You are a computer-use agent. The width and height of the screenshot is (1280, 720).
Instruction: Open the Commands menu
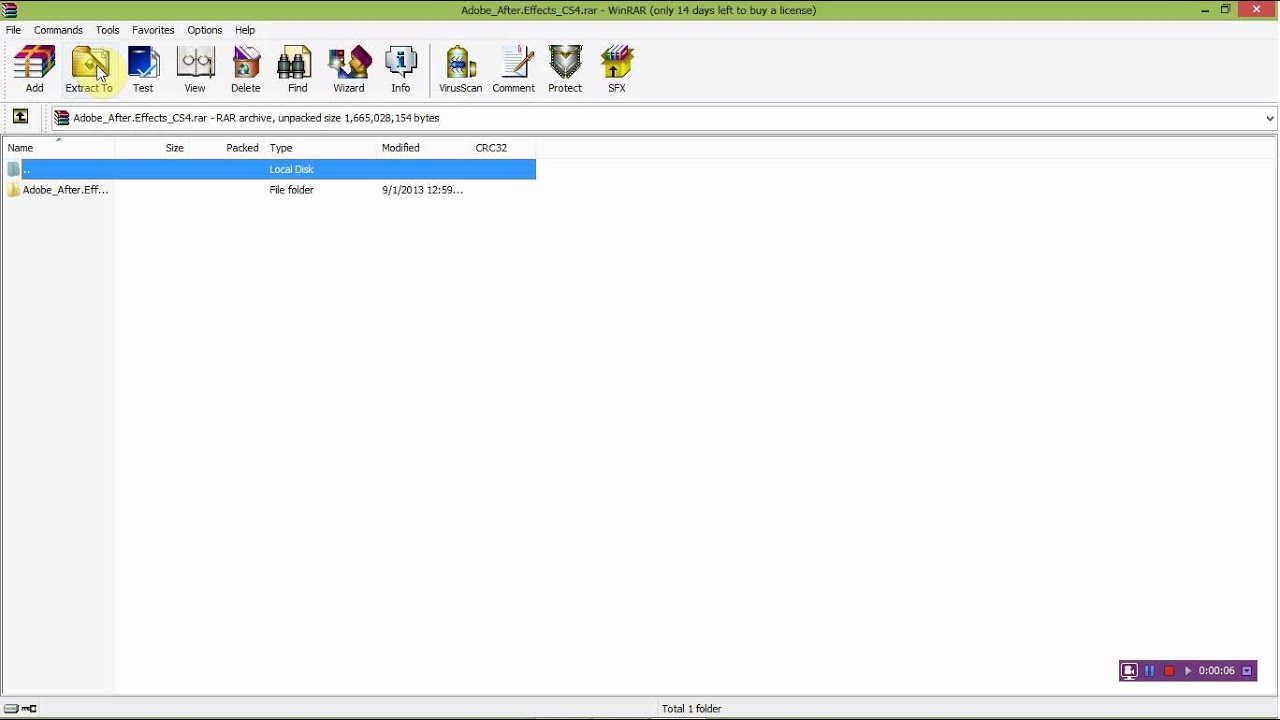(x=58, y=30)
